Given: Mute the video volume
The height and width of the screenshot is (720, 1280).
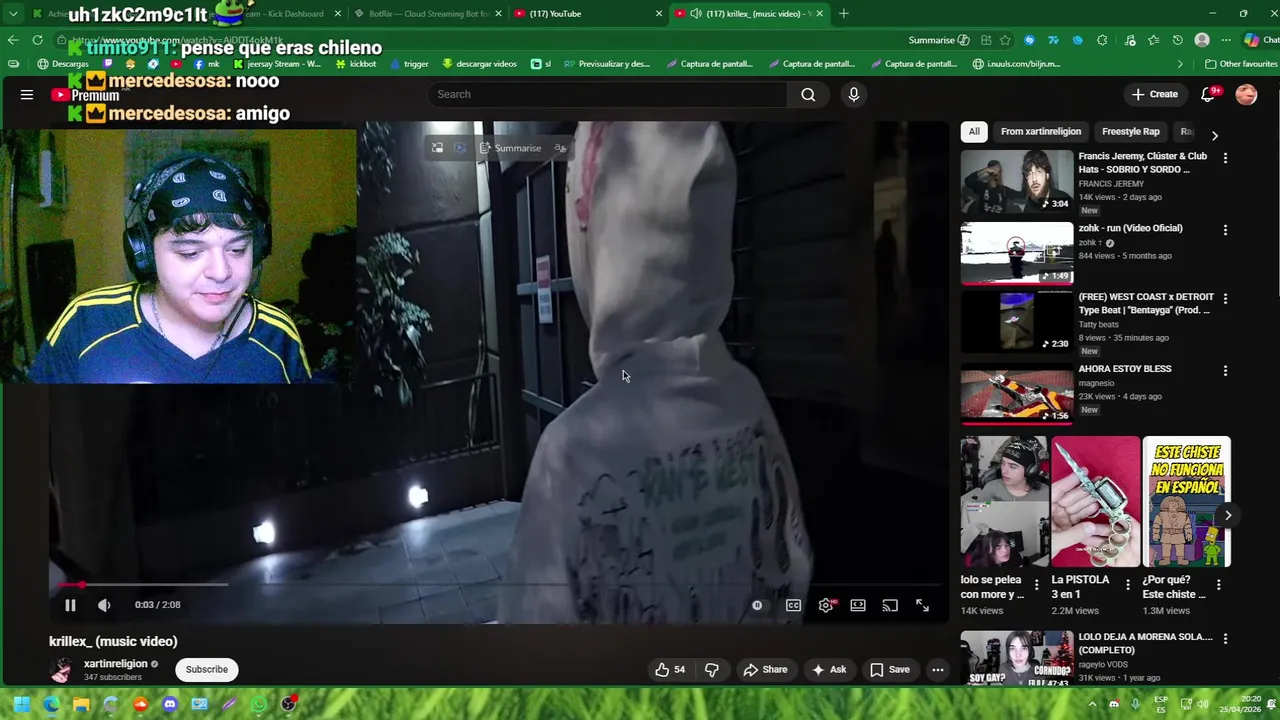Looking at the screenshot, I should coord(104,605).
